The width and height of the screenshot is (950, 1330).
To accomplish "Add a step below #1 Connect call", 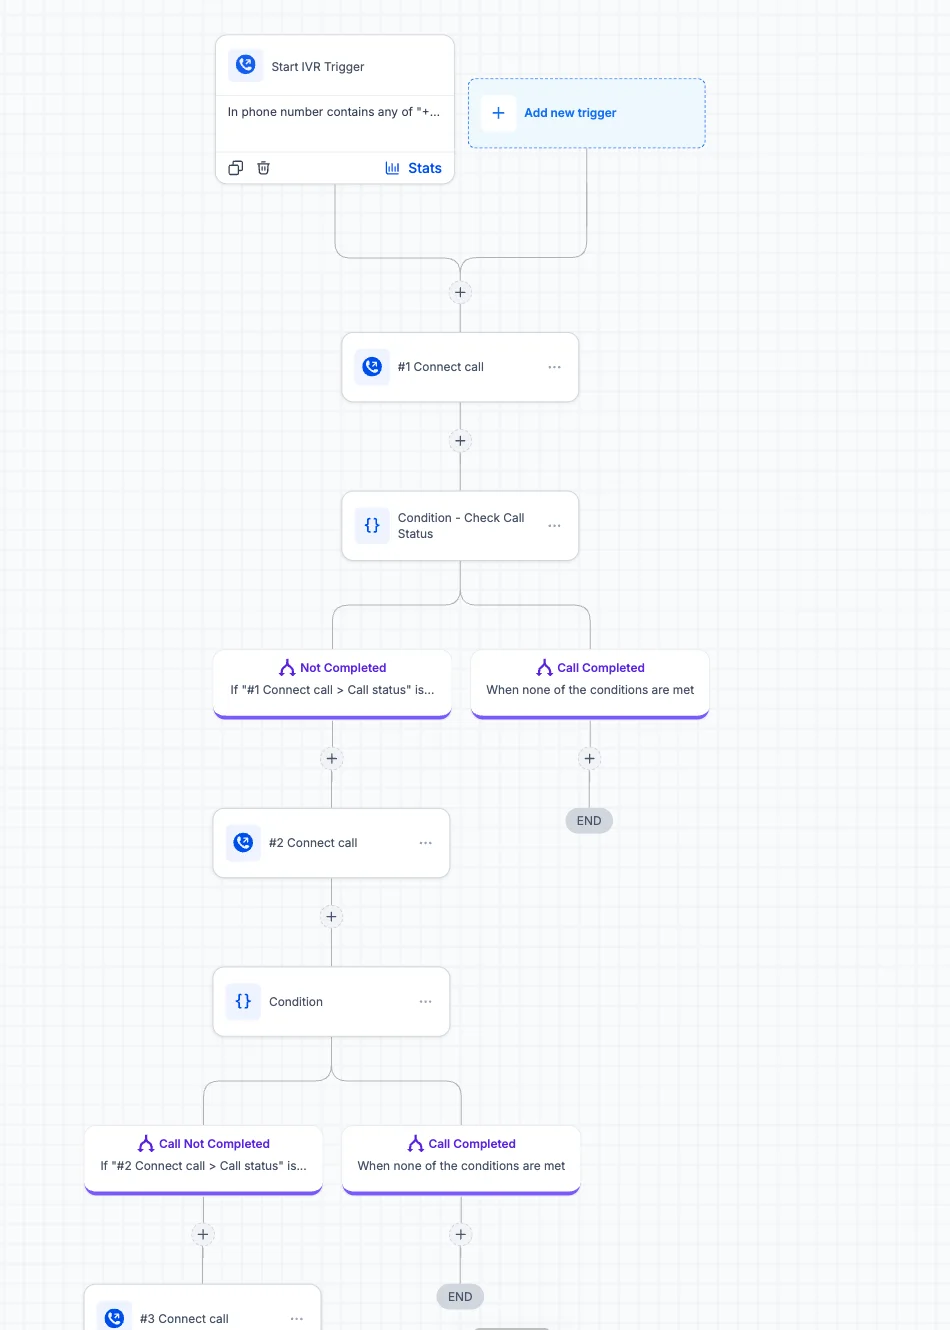I will 460,441.
